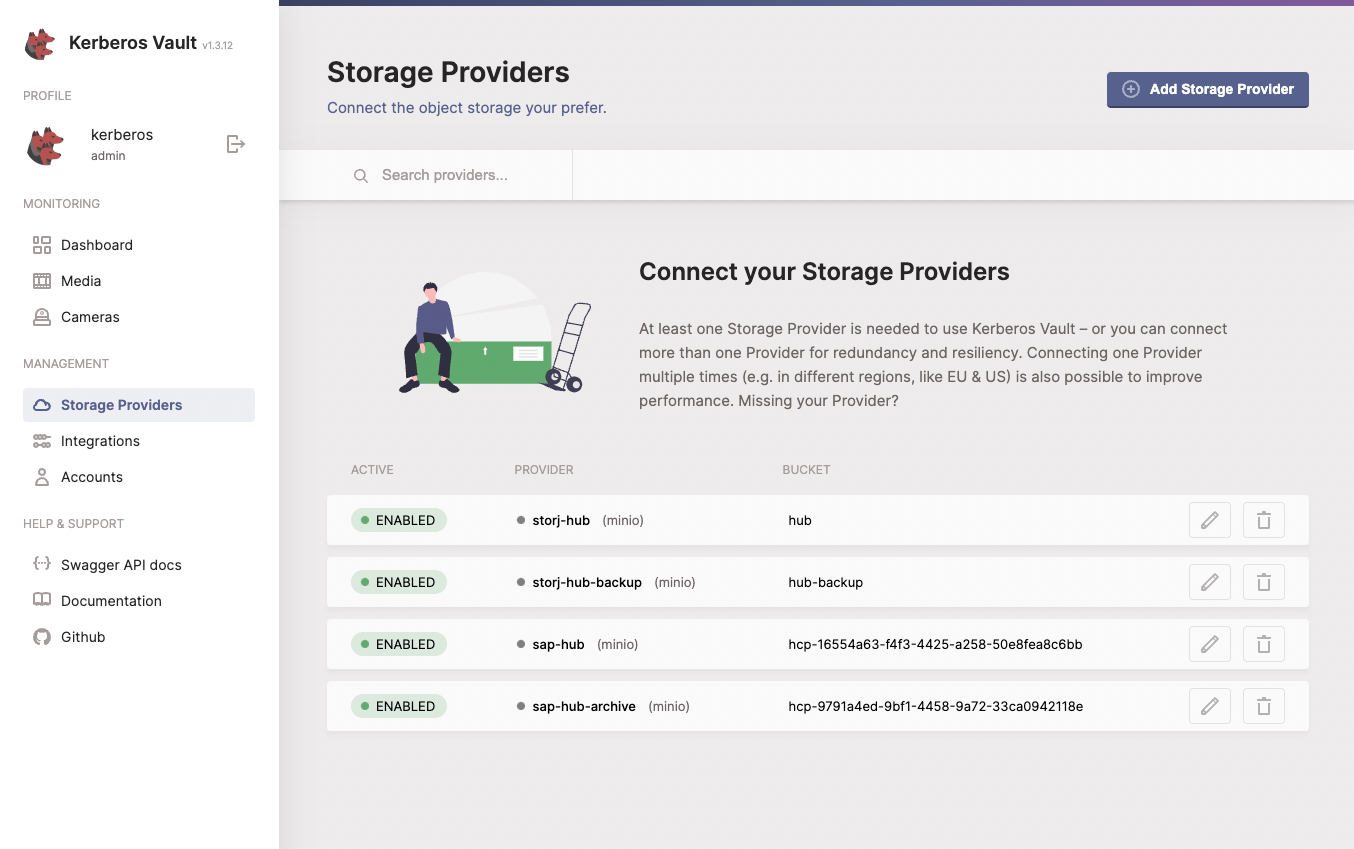The image size is (1354, 849).
Task: Select Documentation in the sidebar menu
Action: point(41,600)
